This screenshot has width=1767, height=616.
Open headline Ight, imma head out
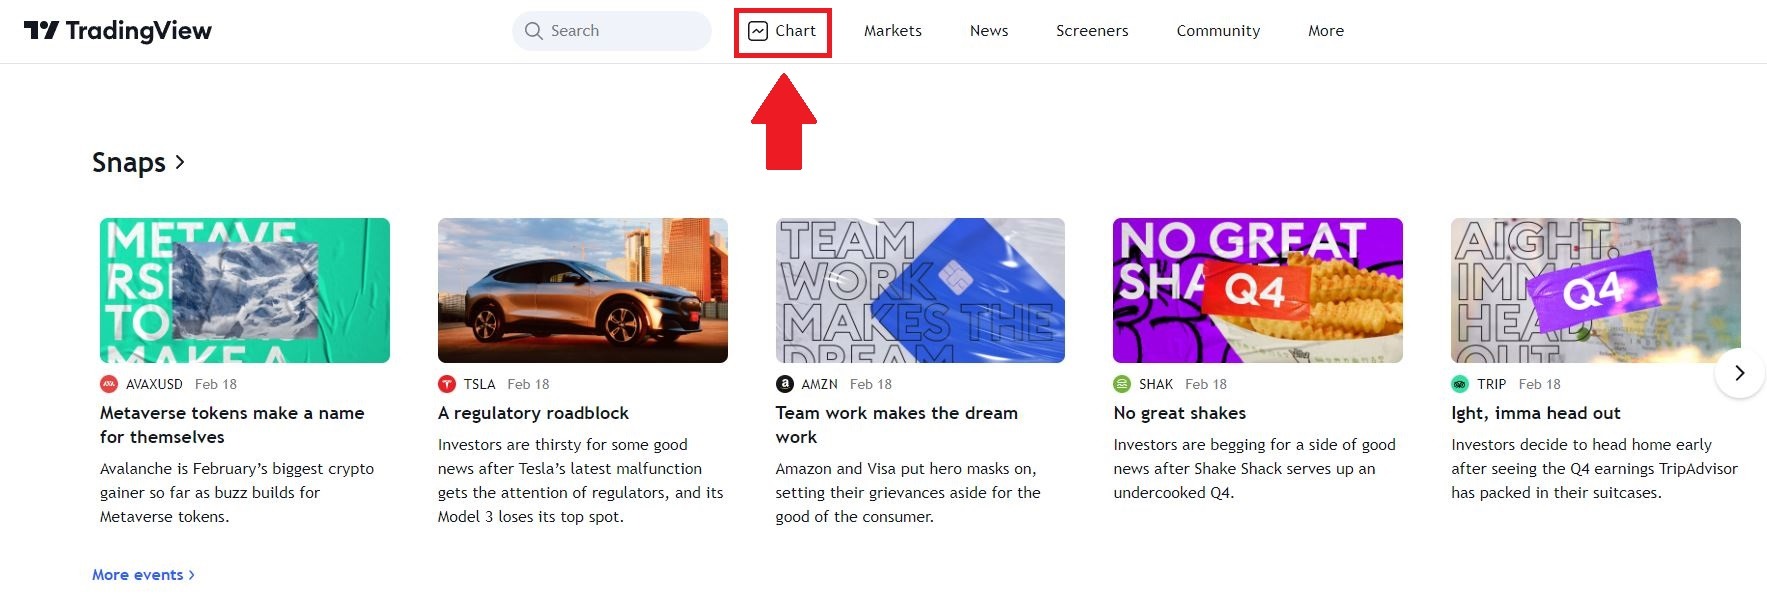pos(1536,413)
